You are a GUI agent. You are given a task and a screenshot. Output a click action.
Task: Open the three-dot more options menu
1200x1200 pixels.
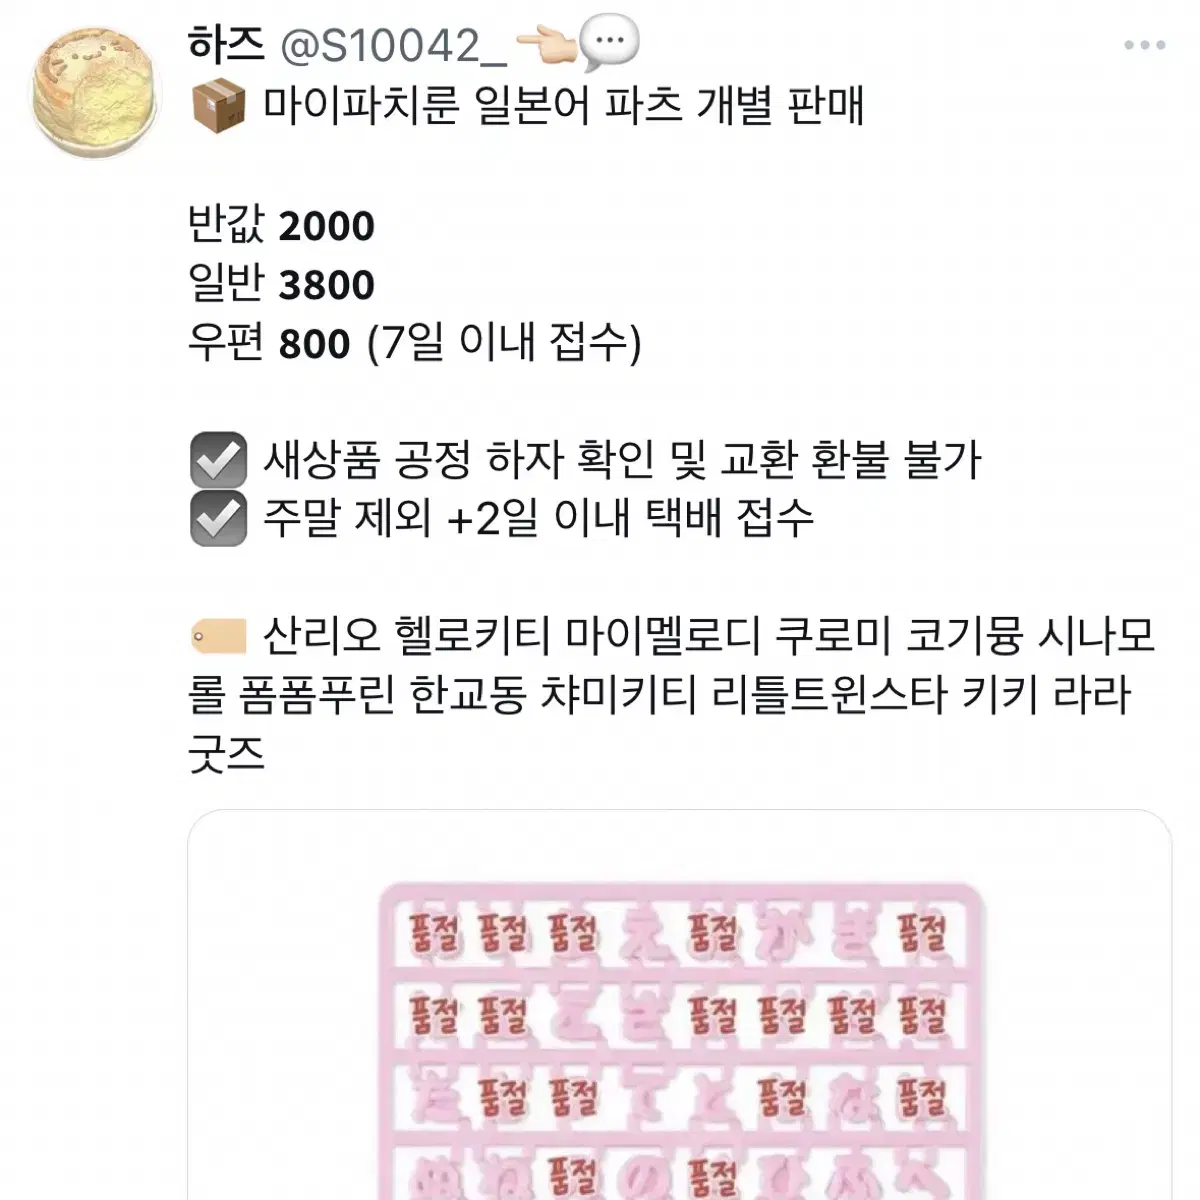tap(1145, 45)
